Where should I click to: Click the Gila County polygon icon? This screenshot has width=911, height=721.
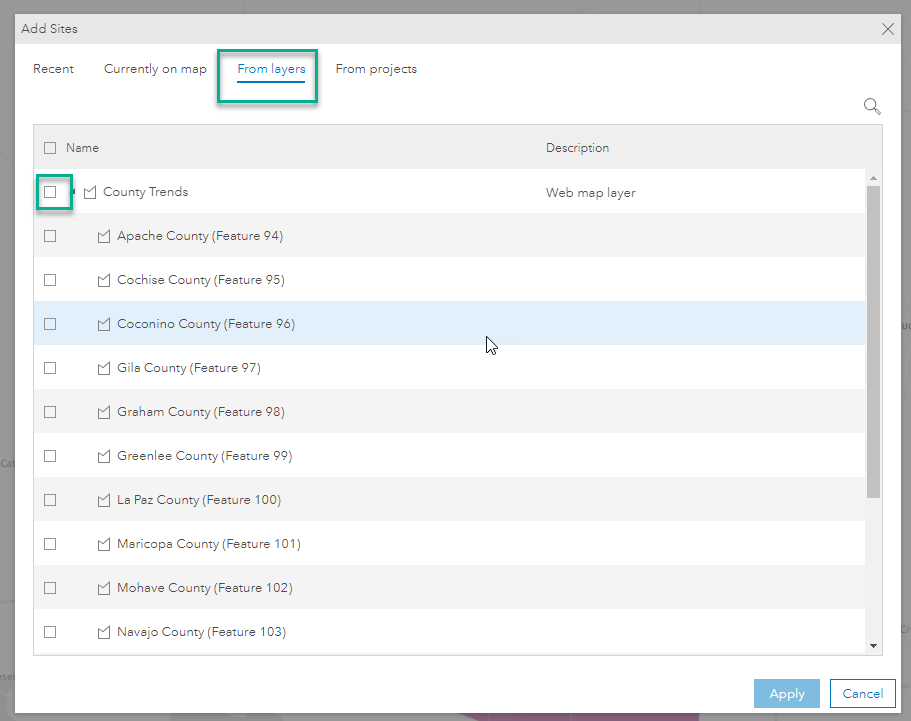pyautogui.click(x=104, y=368)
